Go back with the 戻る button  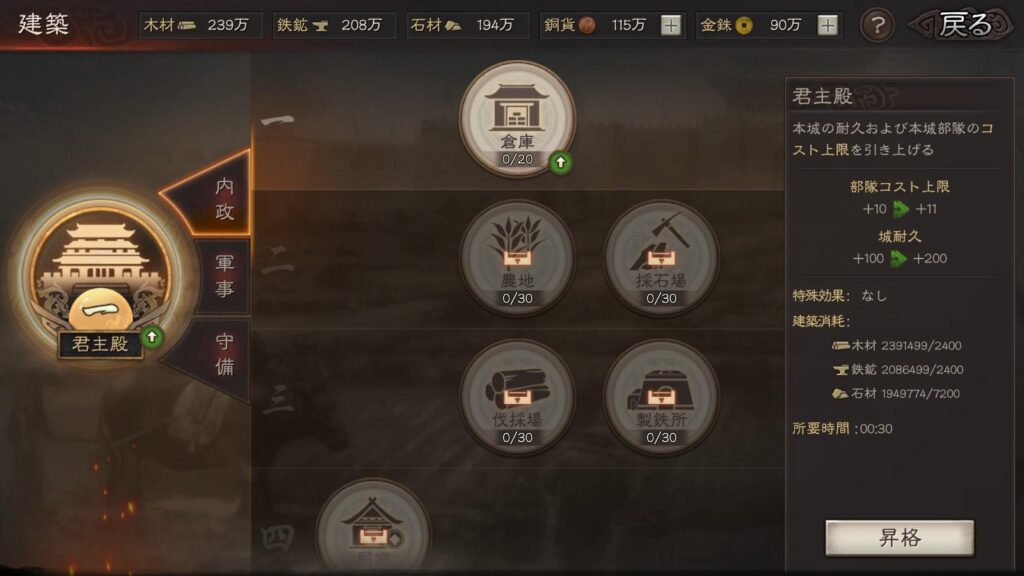pyautogui.click(x=961, y=25)
